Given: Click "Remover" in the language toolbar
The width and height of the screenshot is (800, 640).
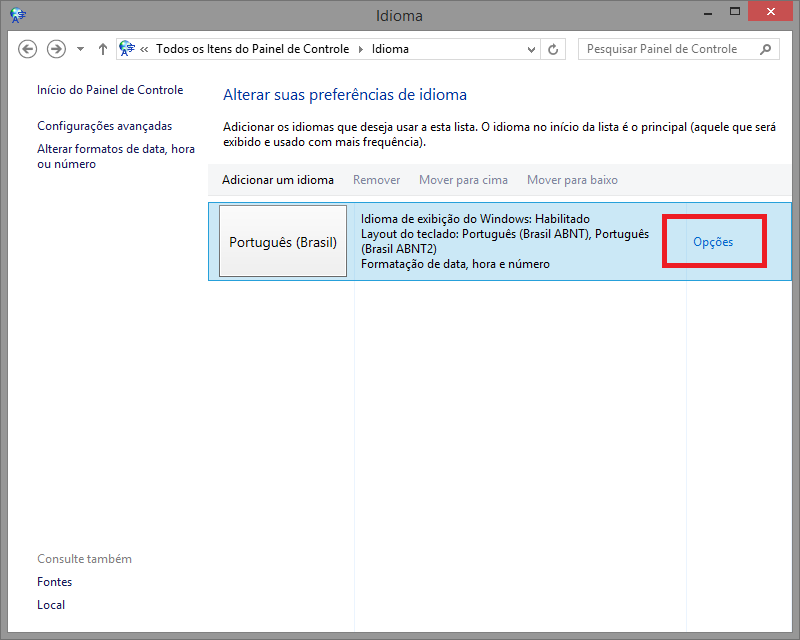Looking at the screenshot, I should pos(376,179).
